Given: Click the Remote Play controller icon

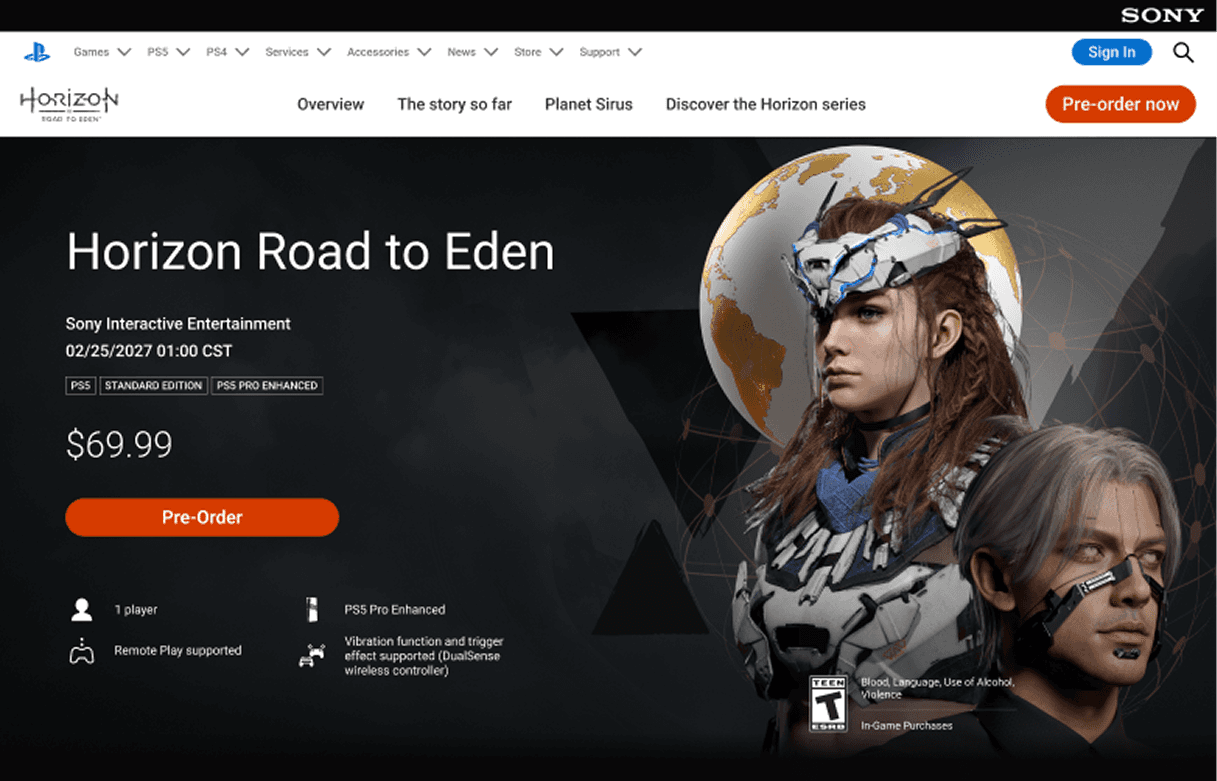Looking at the screenshot, I should pyautogui.click(x=81, y=652).
